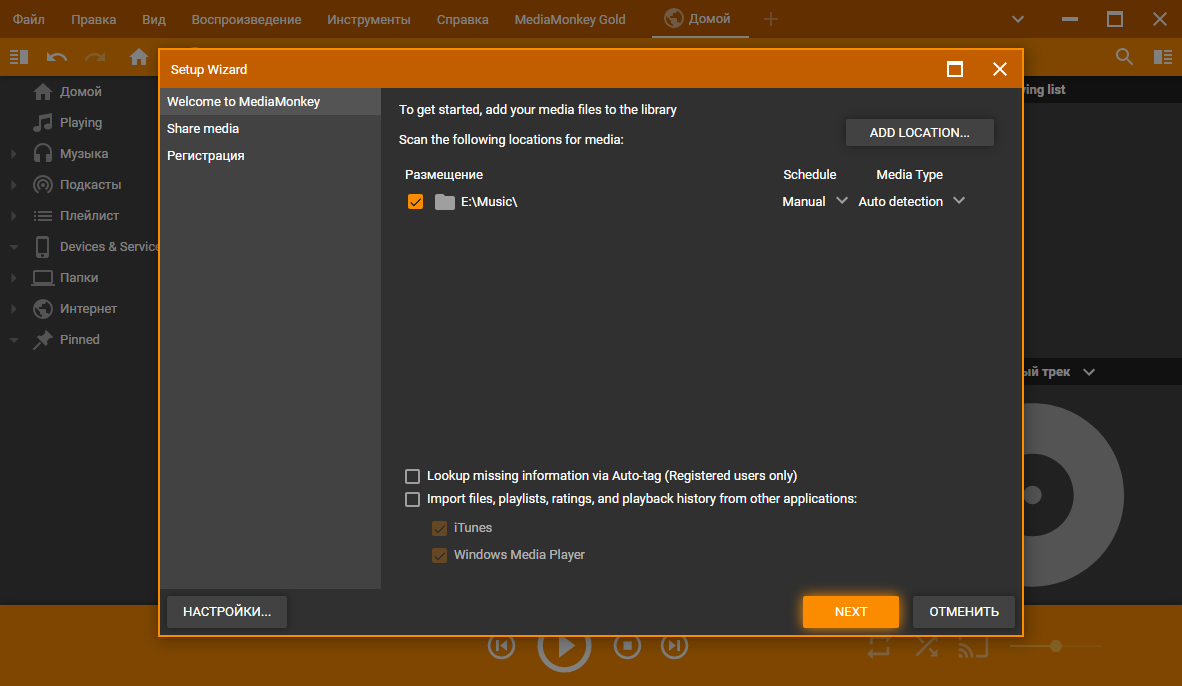
Task: Expand the Музыка tree node
Action: 14,154
